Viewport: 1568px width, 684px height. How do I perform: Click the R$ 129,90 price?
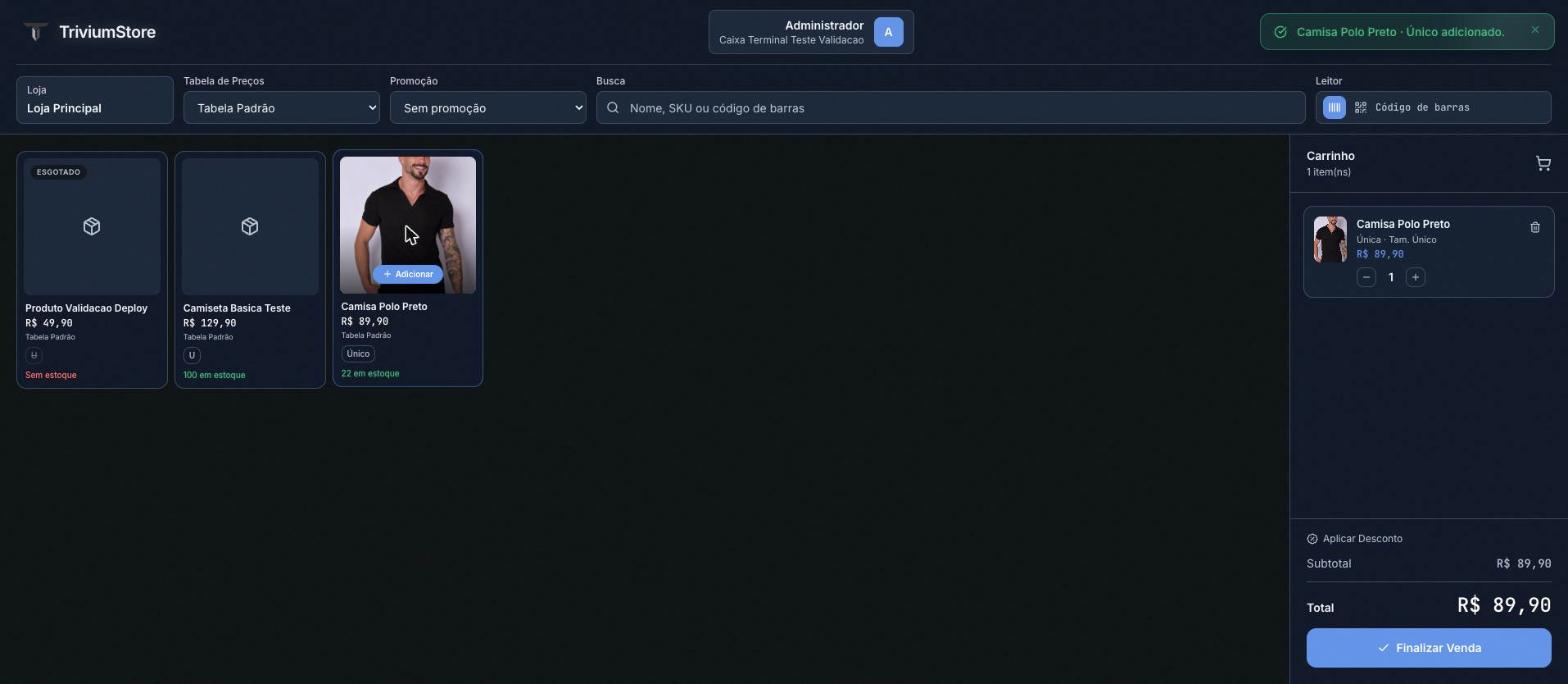[210, 323]
